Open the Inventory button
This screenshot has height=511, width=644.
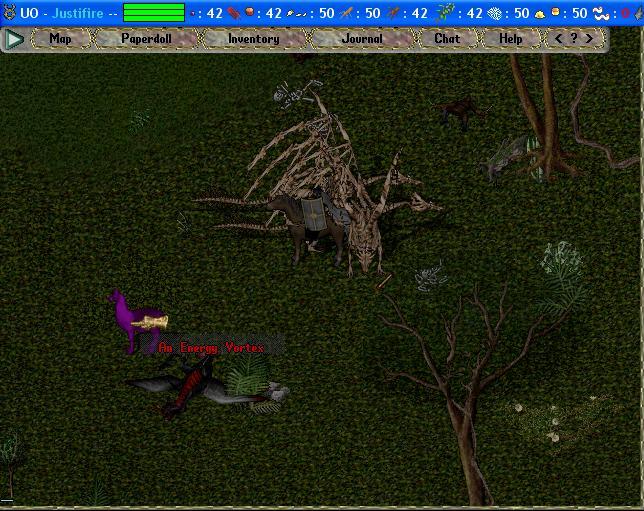point(254,39)
